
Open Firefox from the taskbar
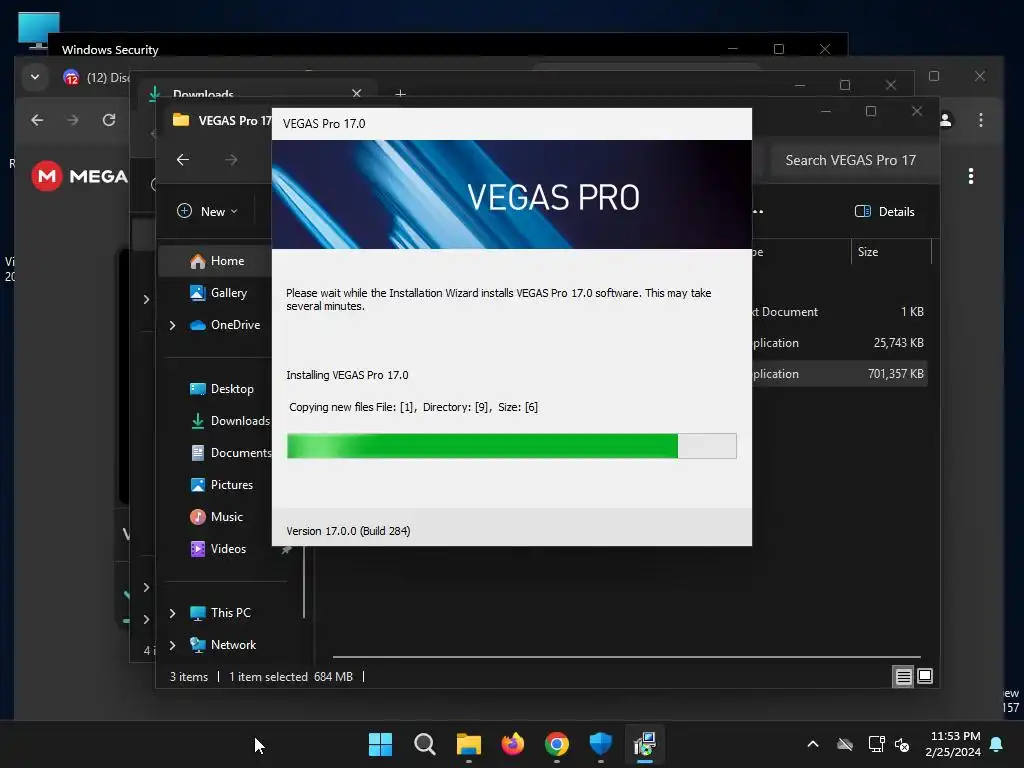pyautogui.click(x=513, y=744)
